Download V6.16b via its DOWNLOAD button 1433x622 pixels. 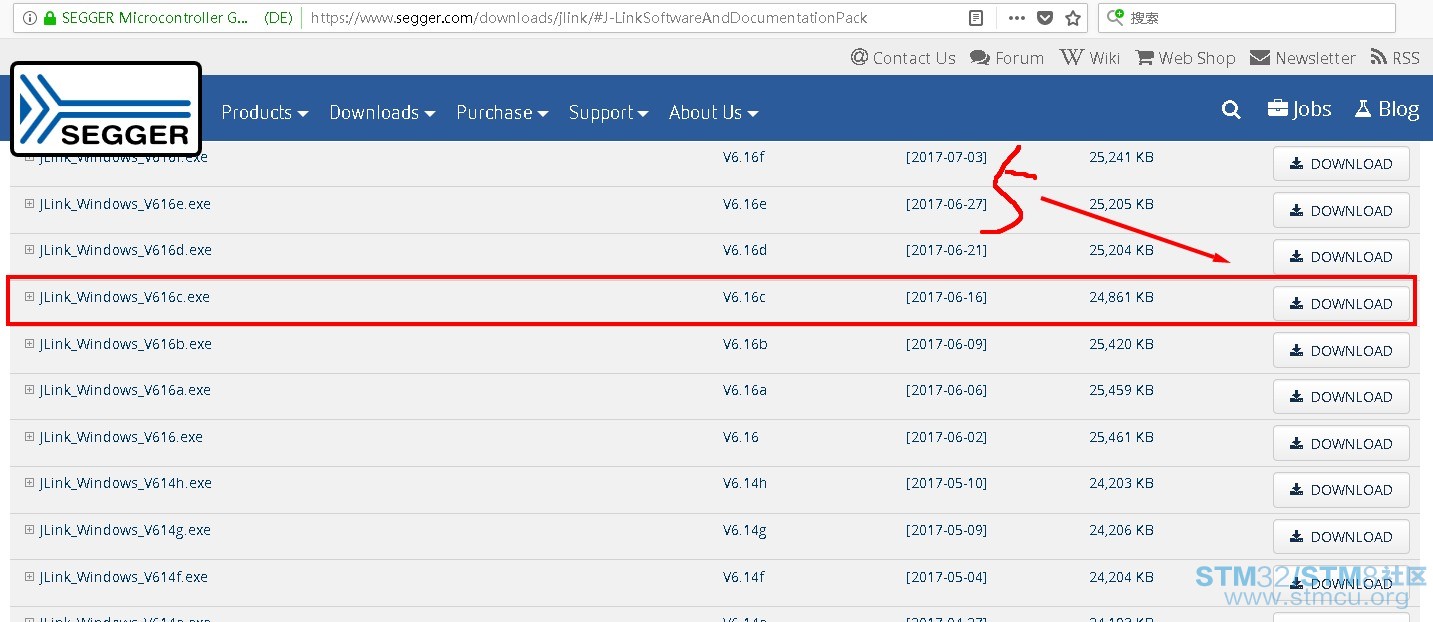(1341, 351)
